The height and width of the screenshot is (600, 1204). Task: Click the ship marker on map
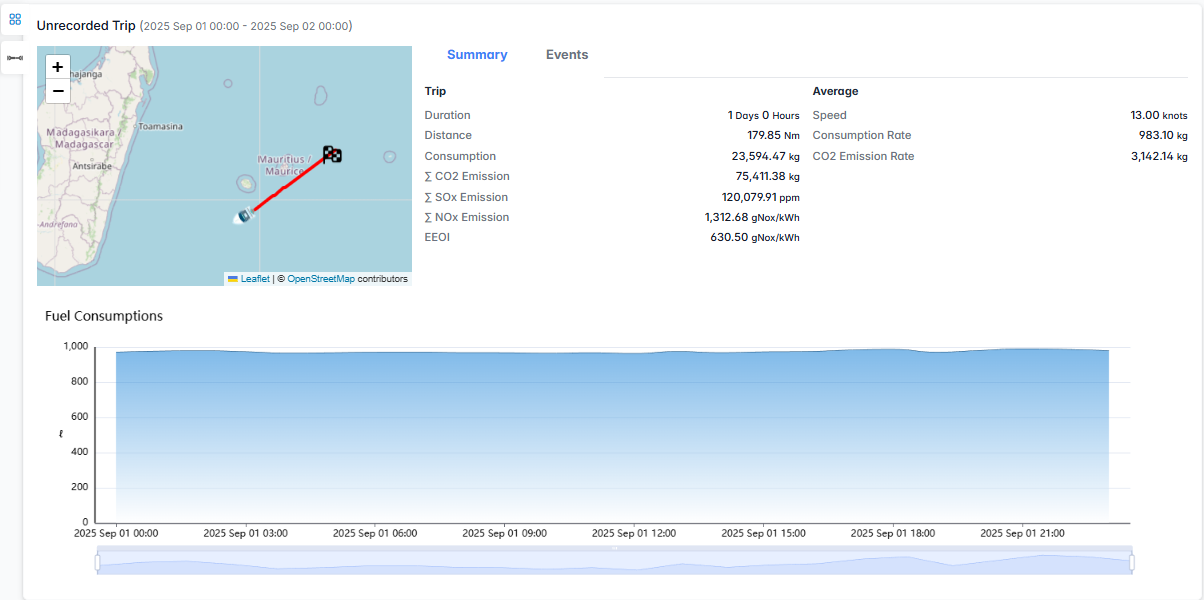243,215
